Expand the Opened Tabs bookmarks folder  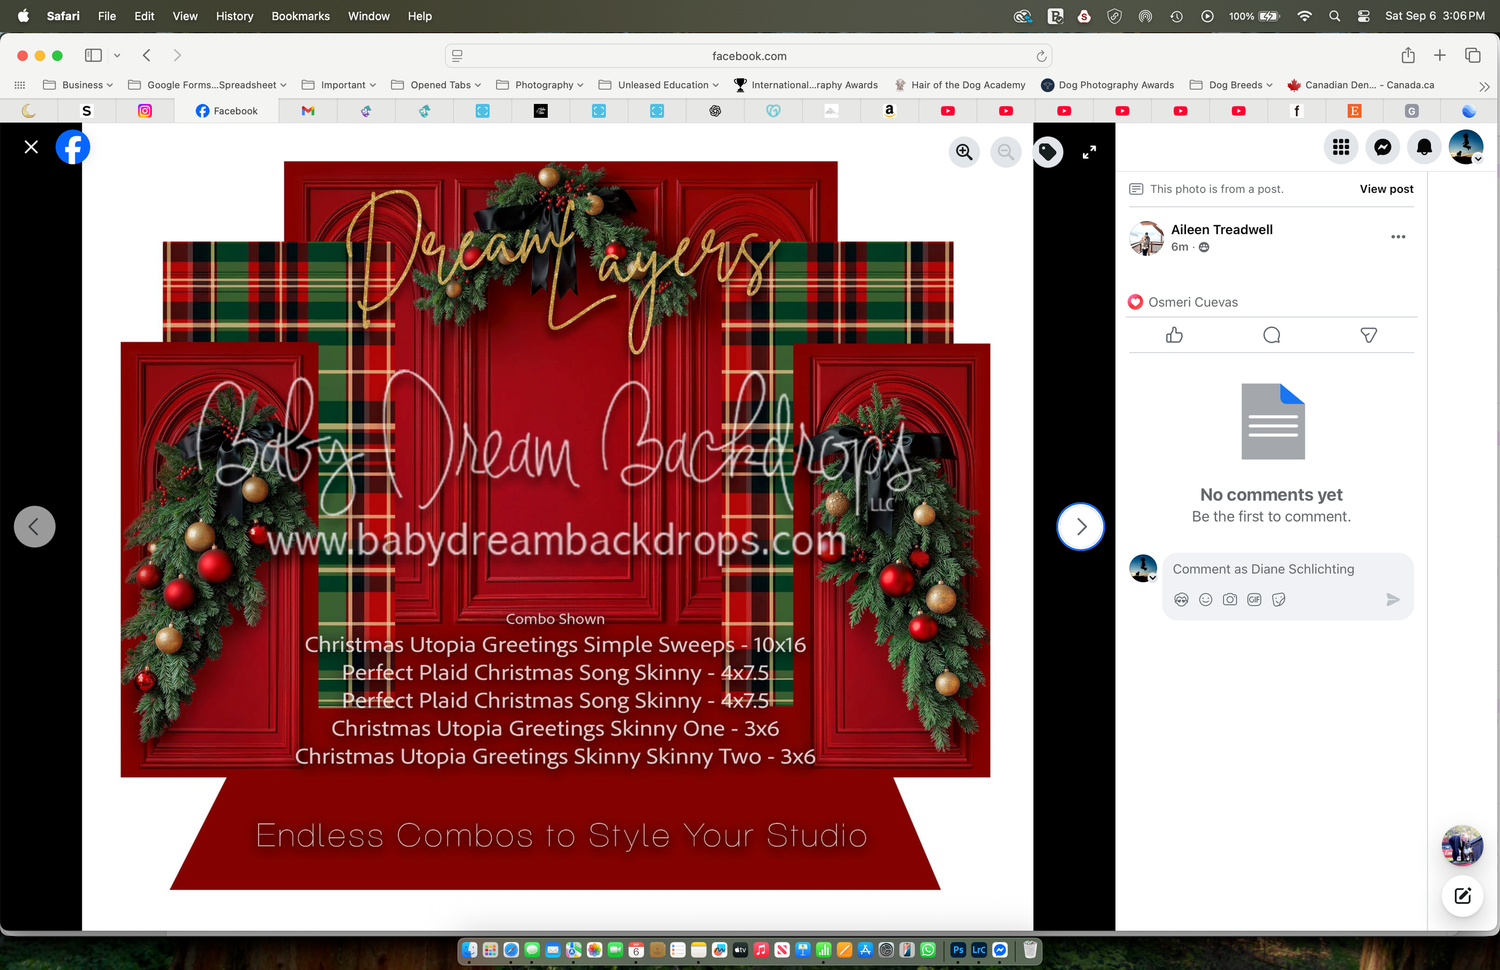436,85
